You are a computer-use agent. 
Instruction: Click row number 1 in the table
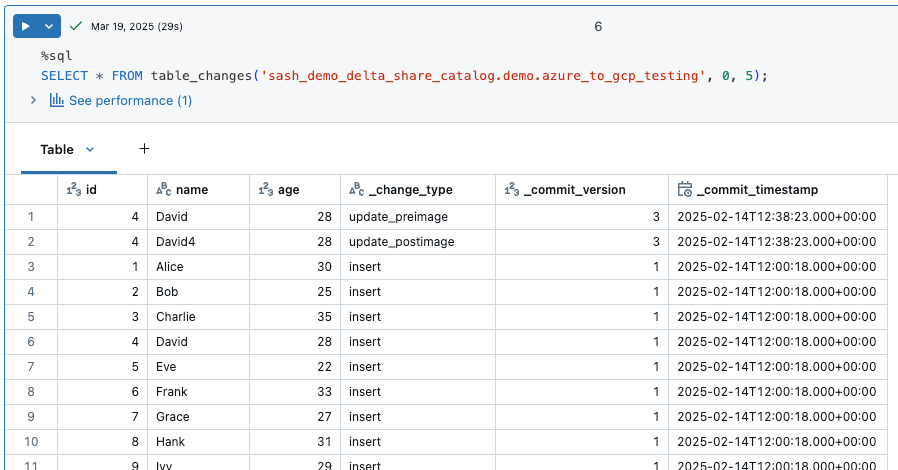coord(31,217)
